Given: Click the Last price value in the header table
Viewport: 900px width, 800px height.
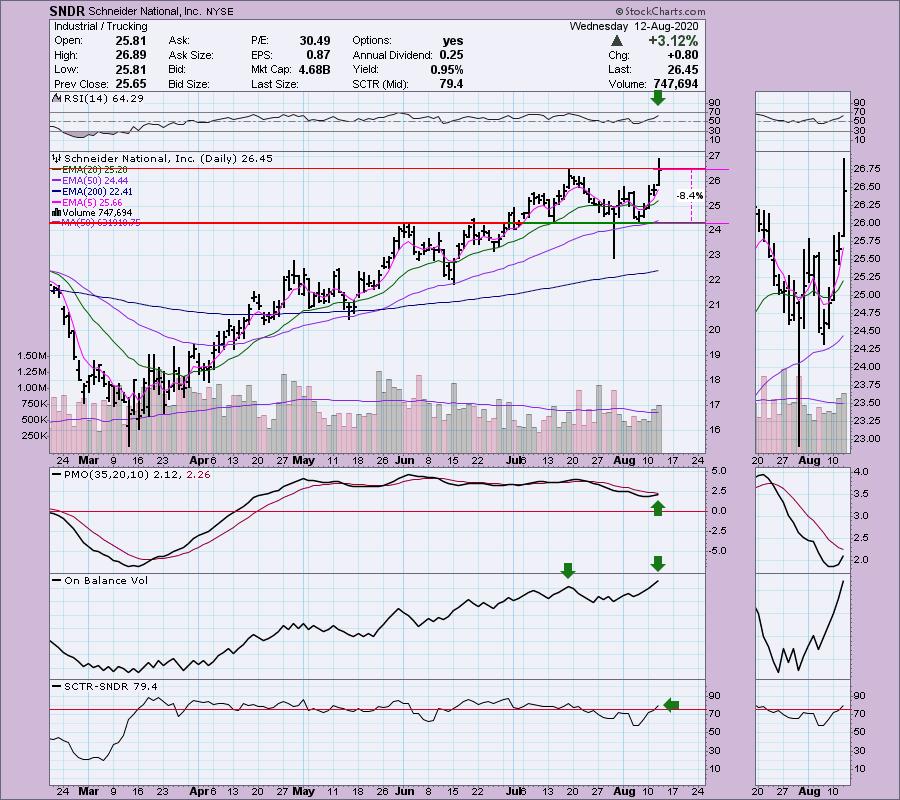Looking at the screenshot, I should [x=682, y=69].
